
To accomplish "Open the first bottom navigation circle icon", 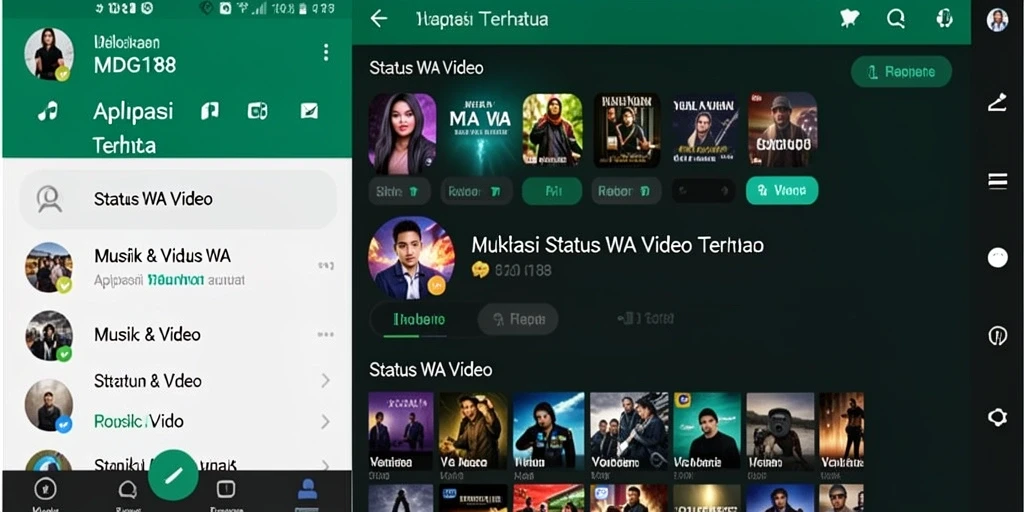I will [x=45, y=489].
